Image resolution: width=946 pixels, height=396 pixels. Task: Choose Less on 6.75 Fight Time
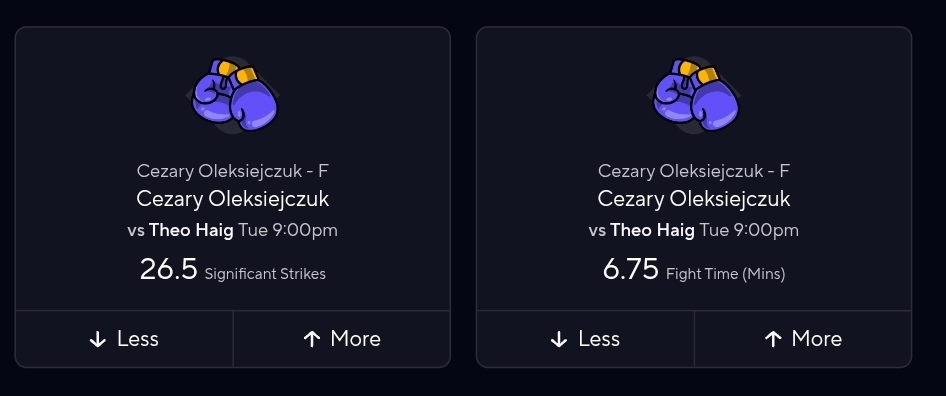(x=585, y=339)
